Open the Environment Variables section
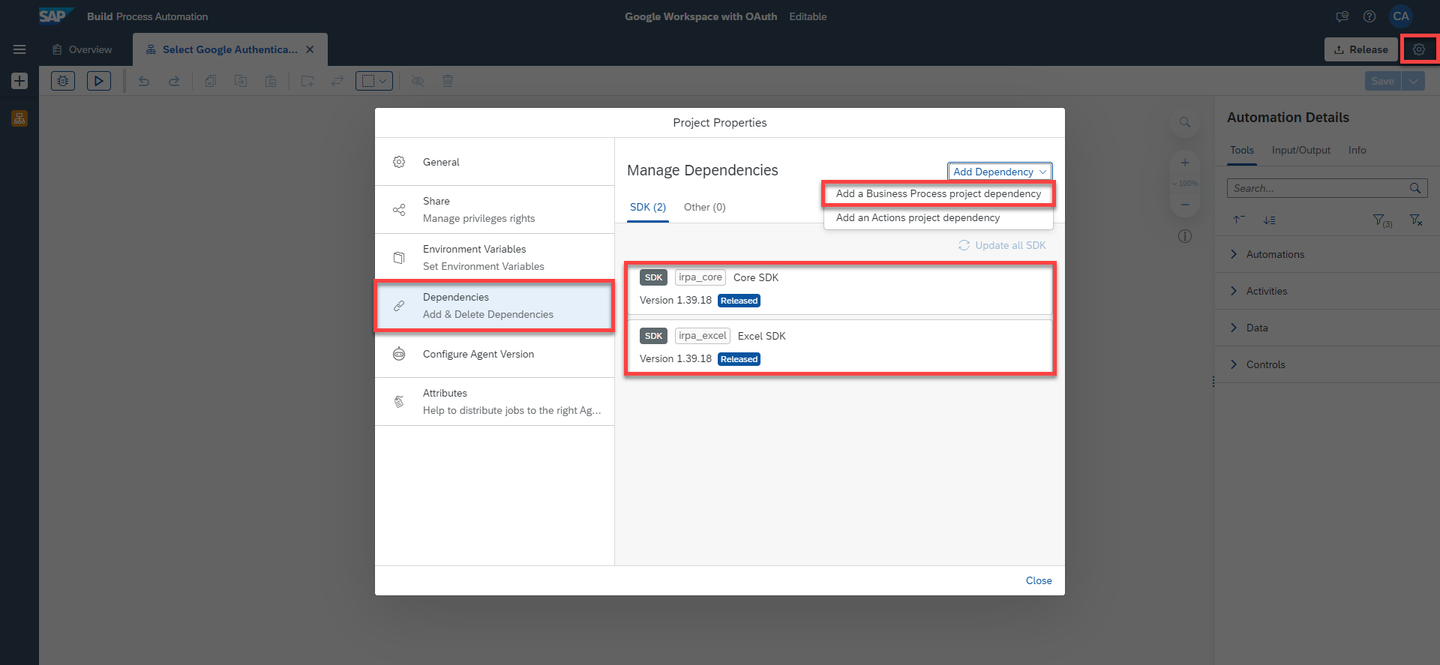 [495, 258]
